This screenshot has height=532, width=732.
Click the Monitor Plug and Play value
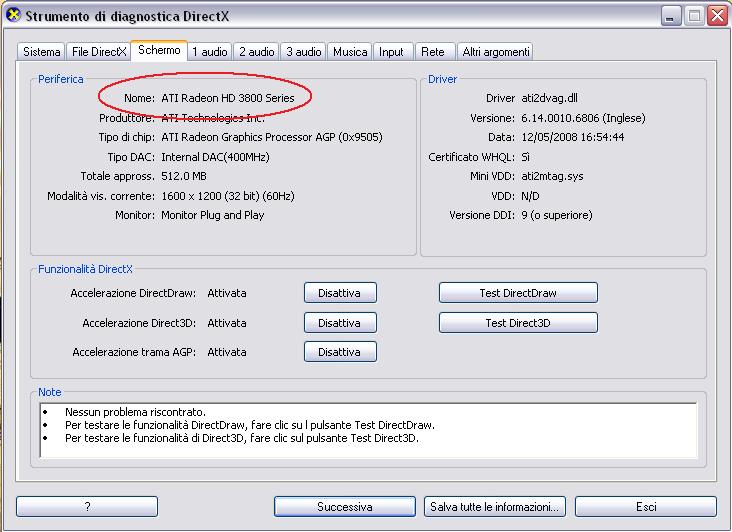tap(213, 215)
